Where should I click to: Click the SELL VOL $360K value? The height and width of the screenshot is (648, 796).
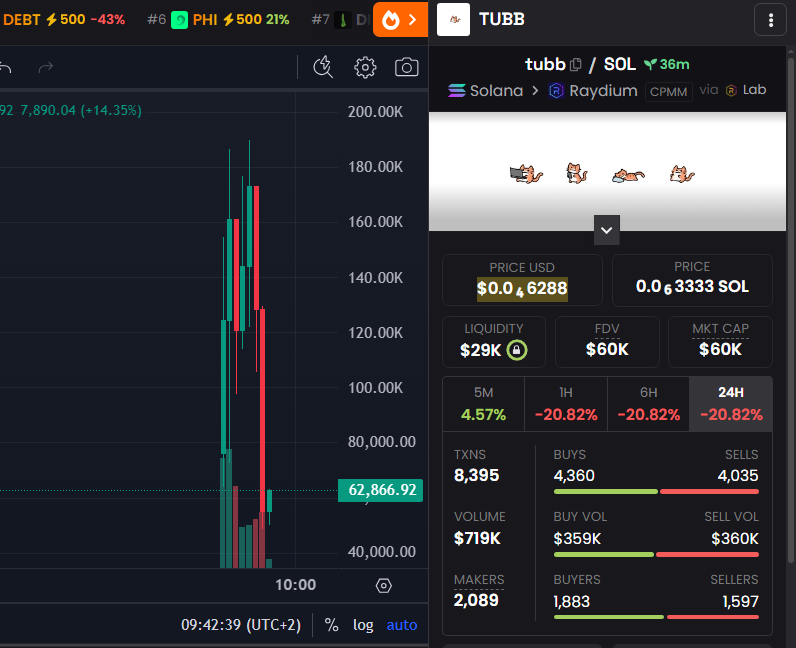(x=735, y=538)
